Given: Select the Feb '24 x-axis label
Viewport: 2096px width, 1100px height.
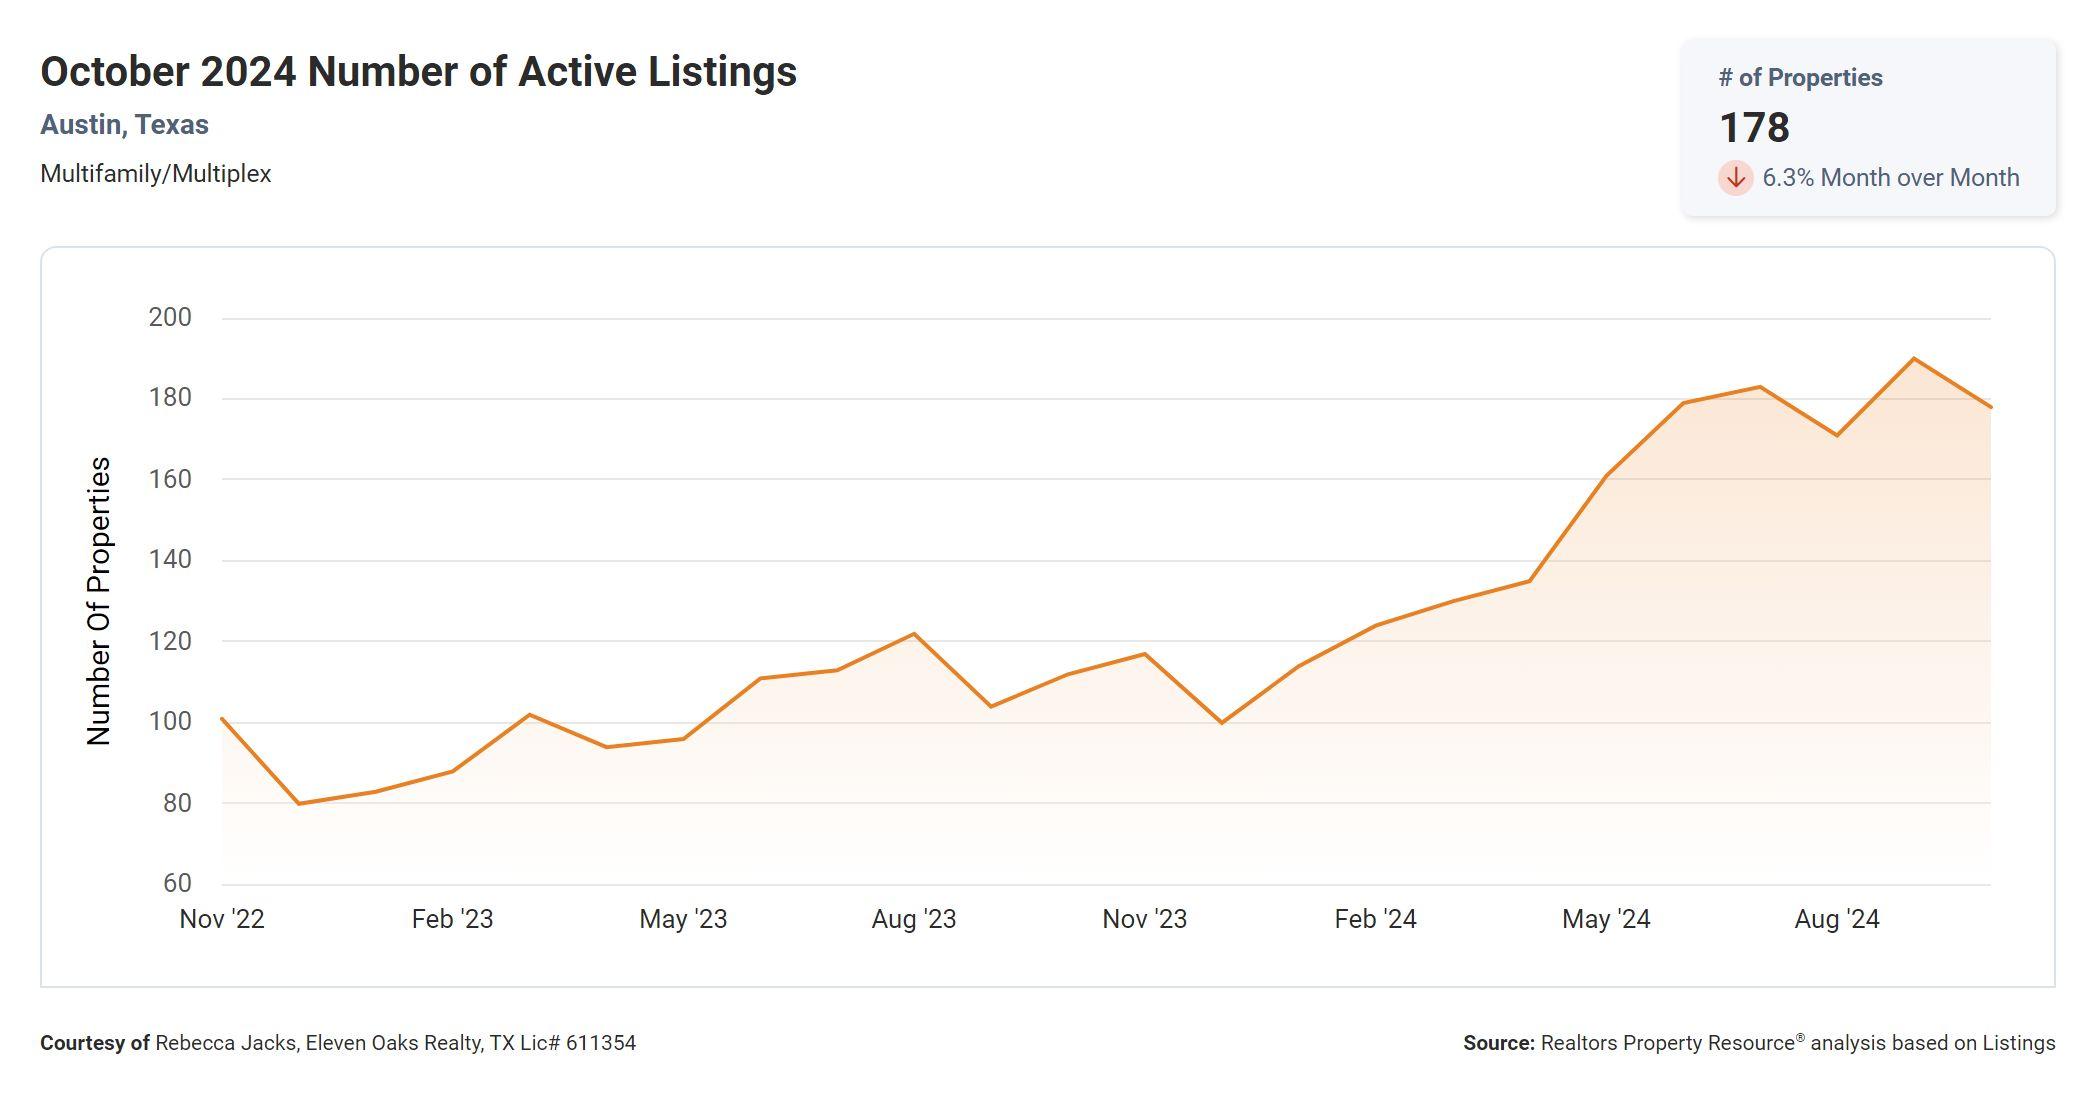Looking at the screenshot, I should pos(1375,919).
